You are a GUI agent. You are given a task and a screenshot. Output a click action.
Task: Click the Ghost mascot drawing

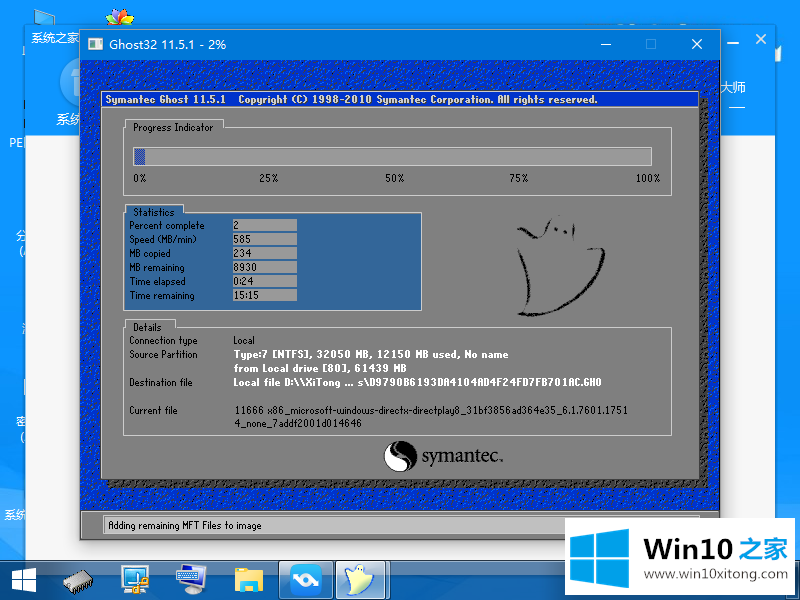560,265
